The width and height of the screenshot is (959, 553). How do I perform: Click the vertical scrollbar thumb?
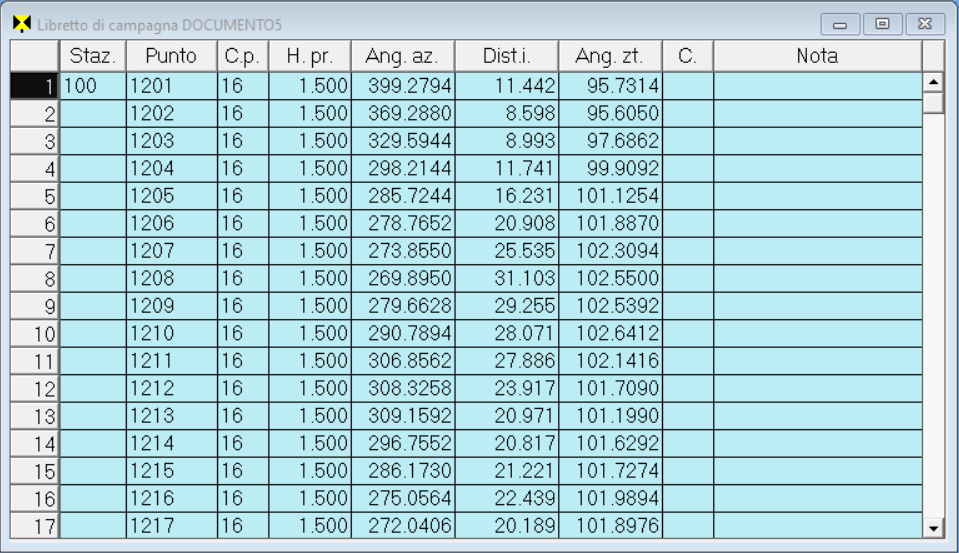[x=933, y=103]
